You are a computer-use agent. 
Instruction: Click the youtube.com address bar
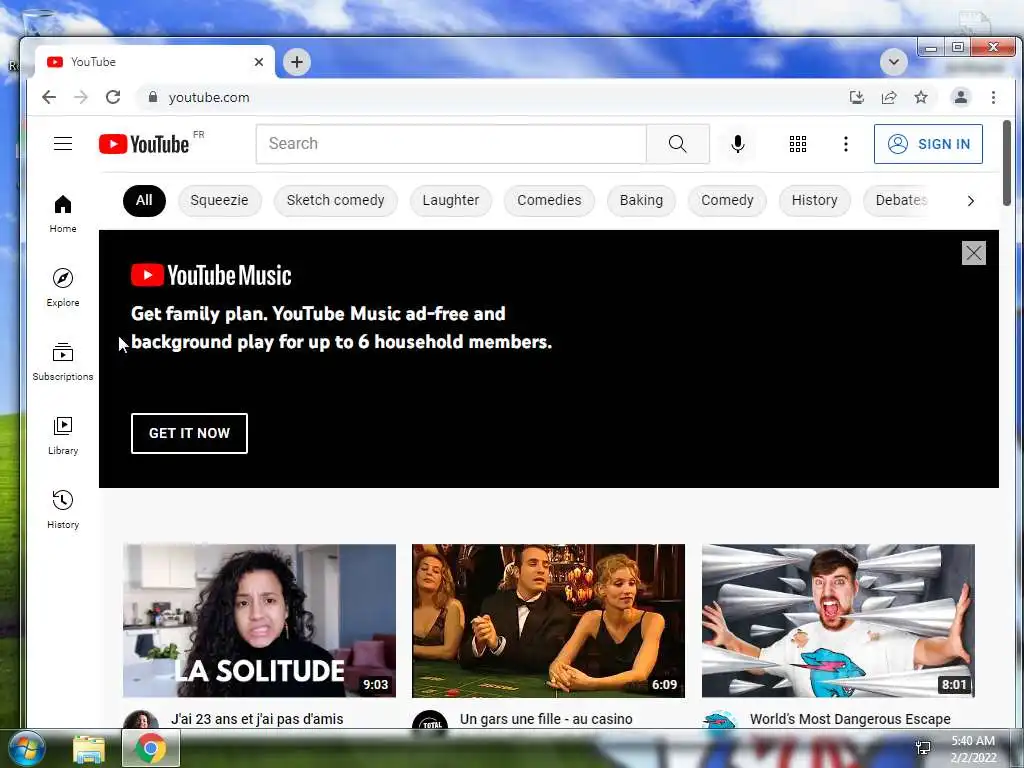(490, 97)
